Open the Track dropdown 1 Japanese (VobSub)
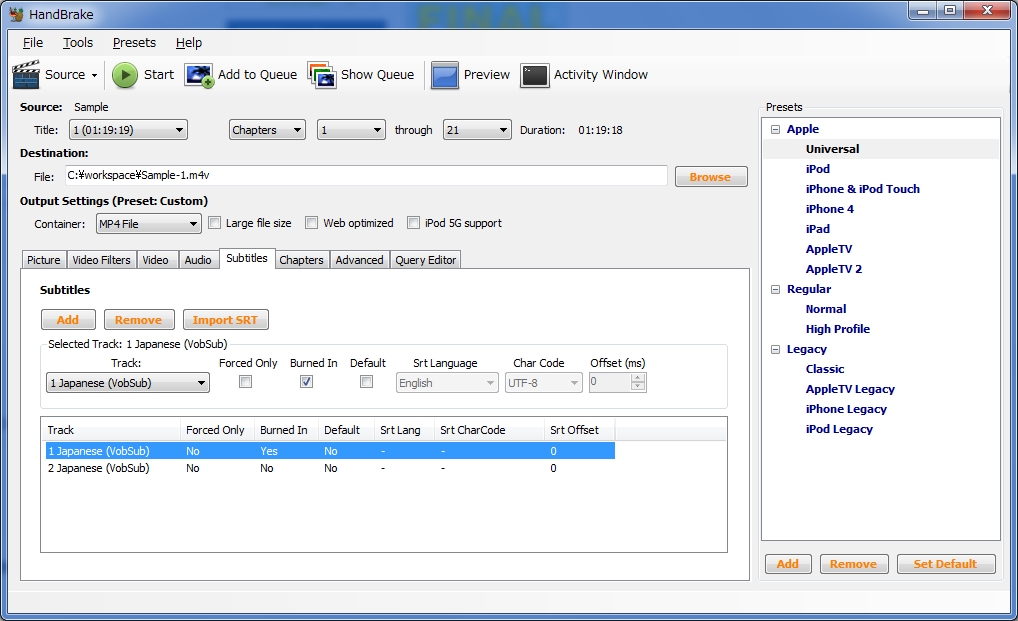The height and width of the screenshot is (621, 1018). click(x=127, y=383)
